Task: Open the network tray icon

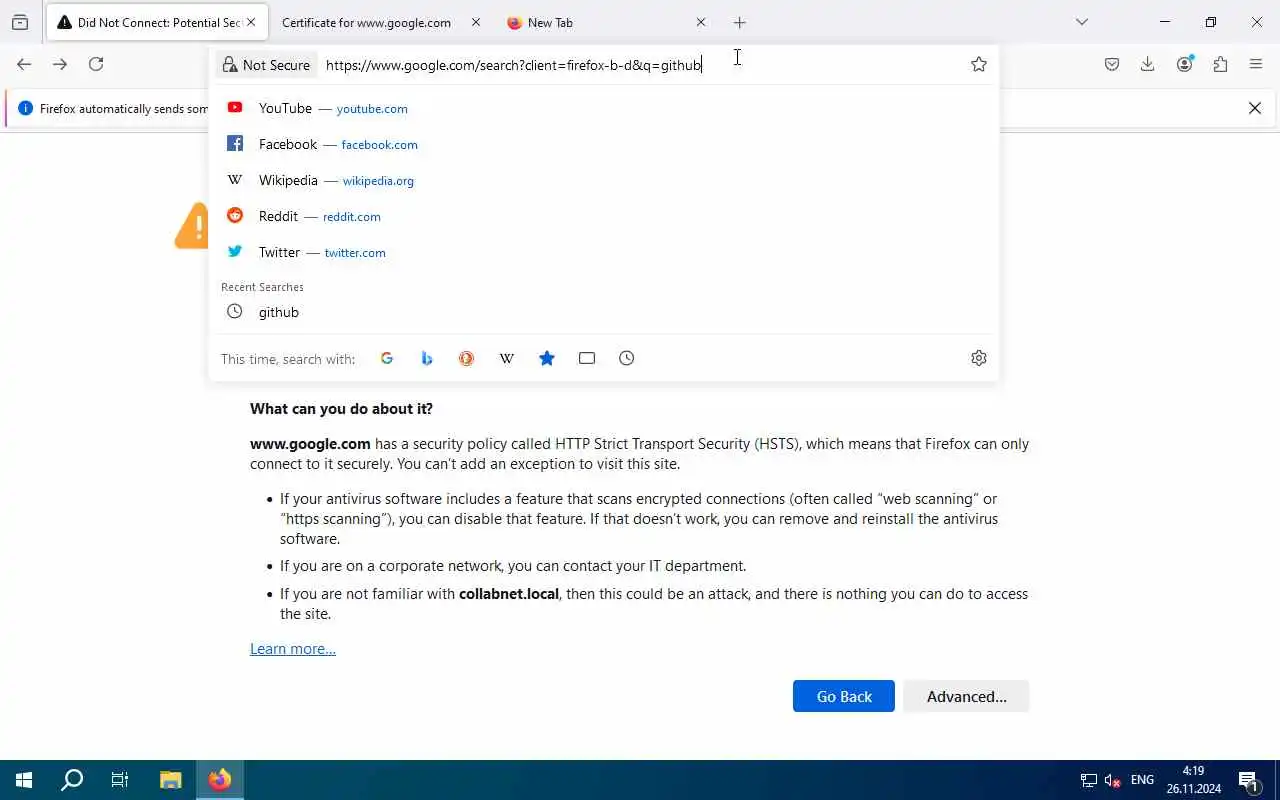Action: (1088, 780)
